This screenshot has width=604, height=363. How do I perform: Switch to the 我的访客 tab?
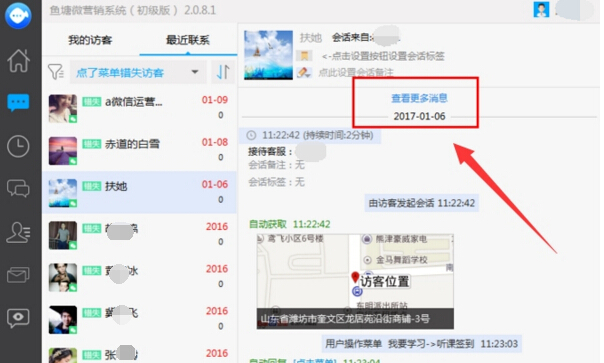coord(90,40)
